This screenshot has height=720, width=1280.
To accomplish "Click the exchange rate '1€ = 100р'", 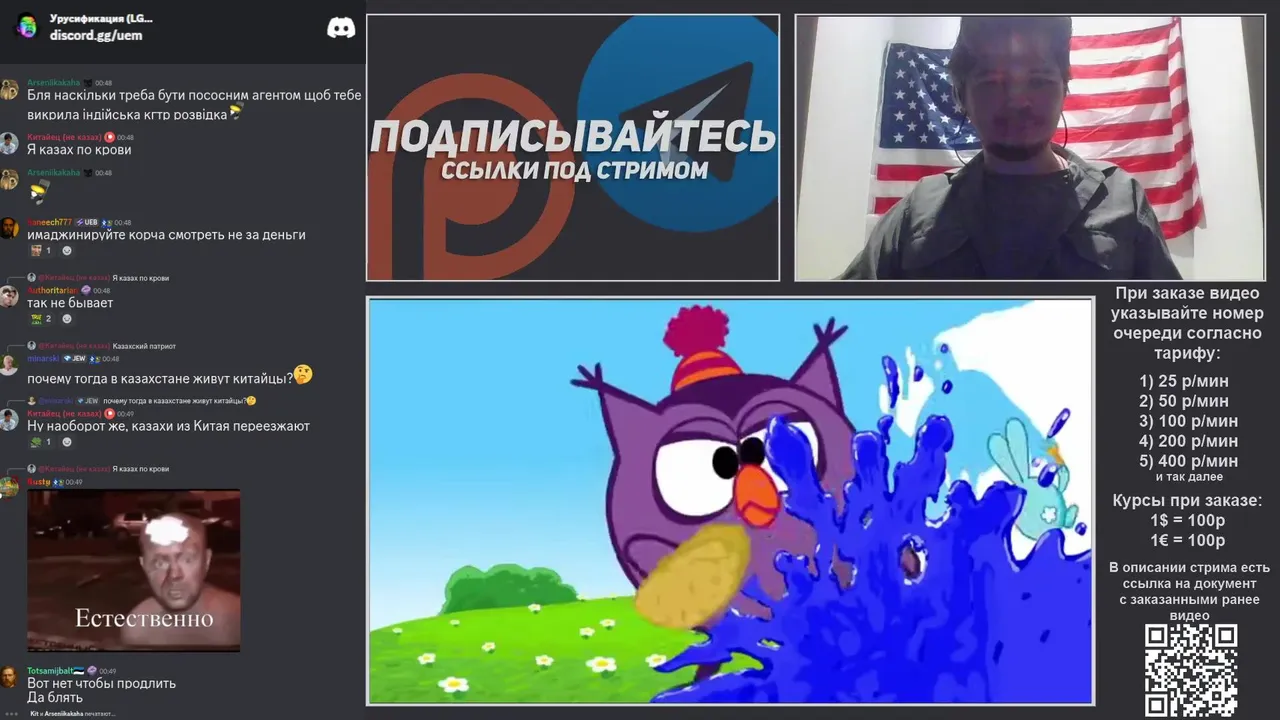I will tap(1187, 541).
